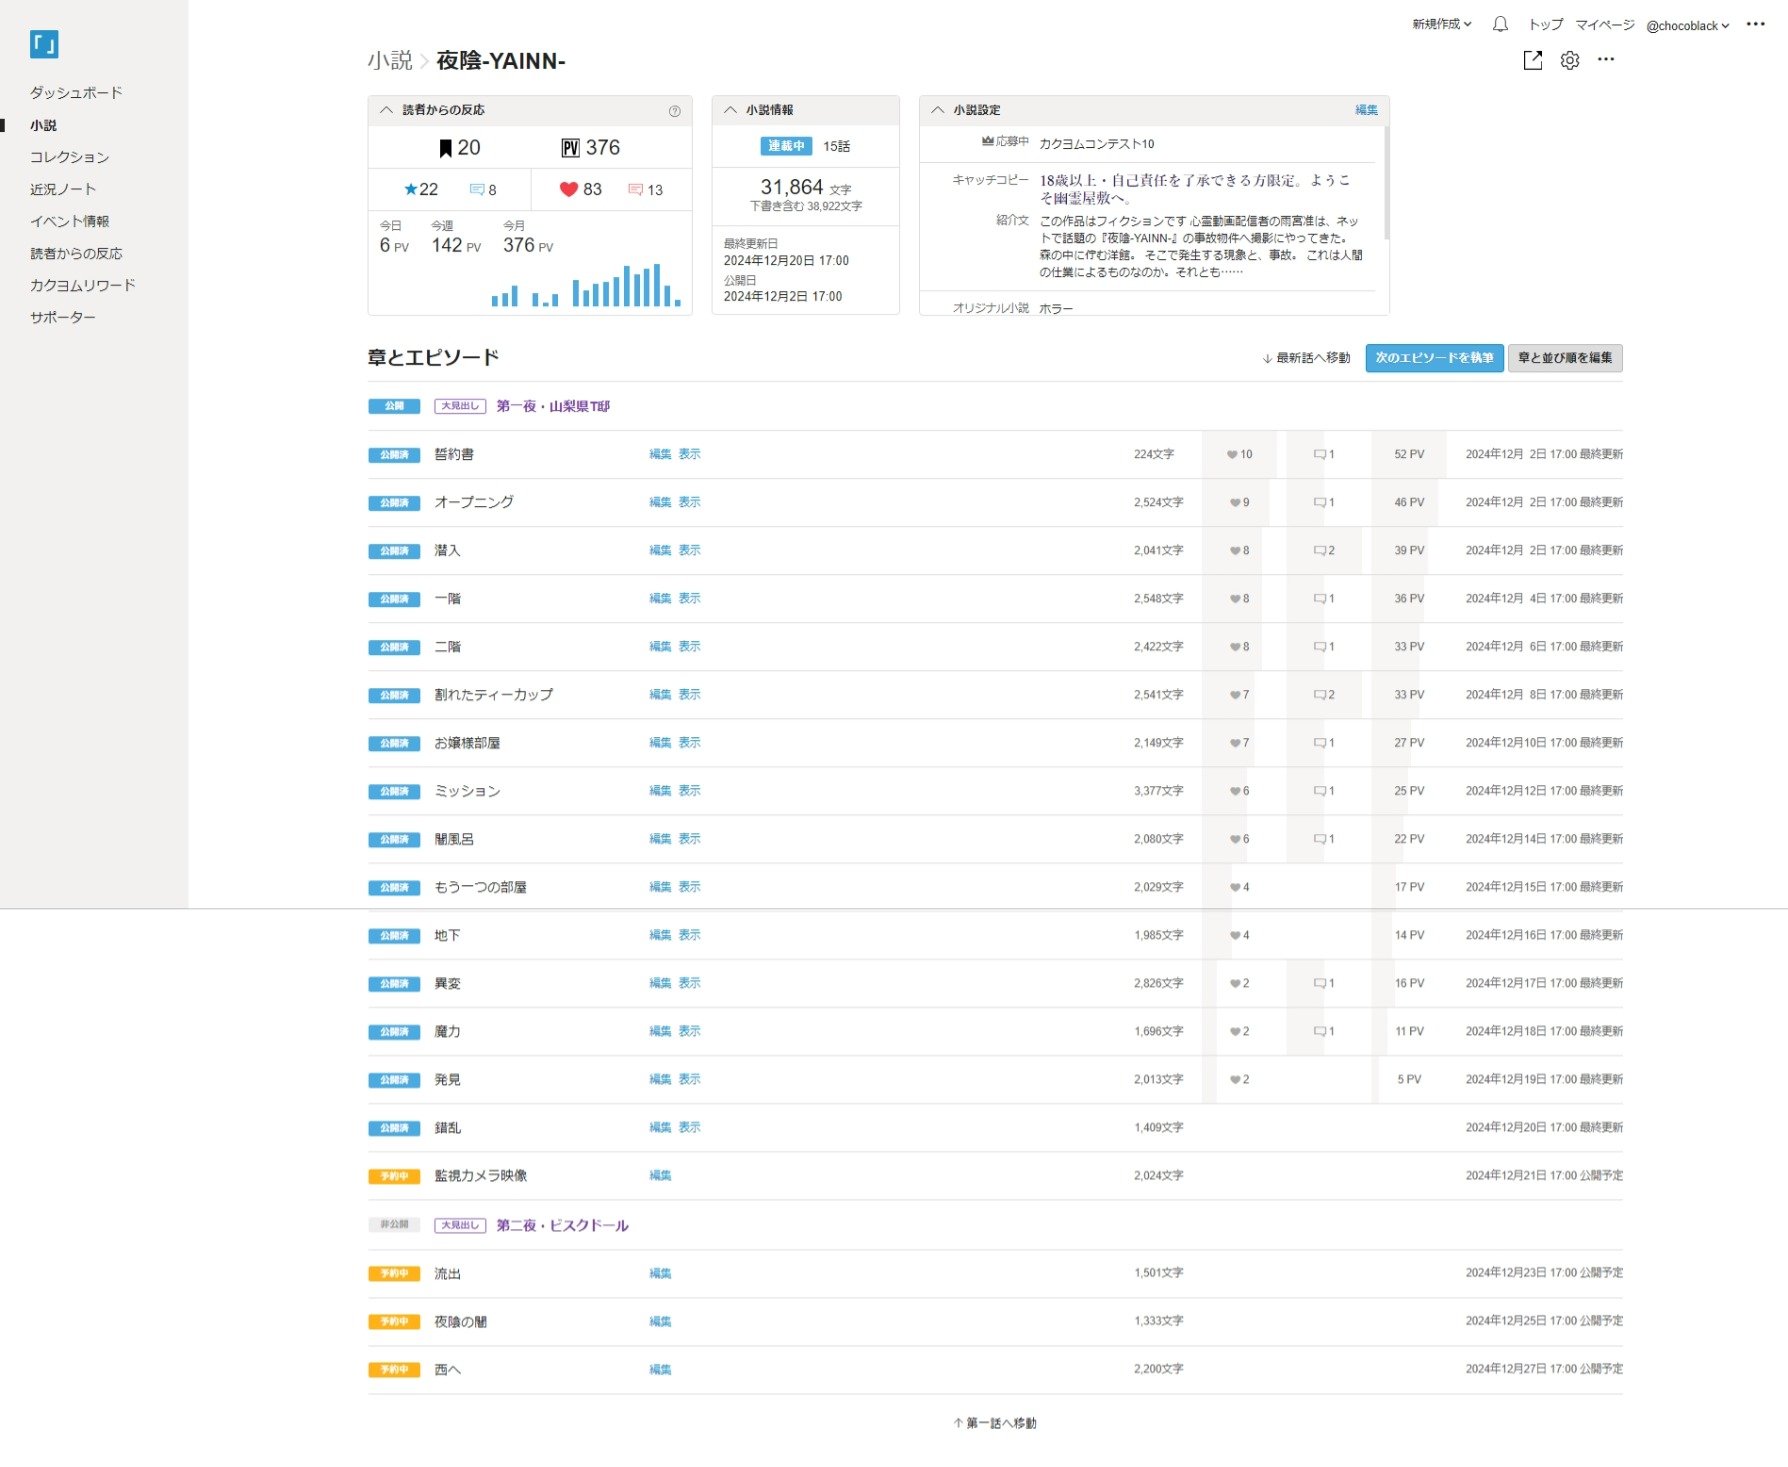Click 編集 link for 監視カメラ映像 episode
Screen dimensions: 1788x1467
click(660, 1176)
